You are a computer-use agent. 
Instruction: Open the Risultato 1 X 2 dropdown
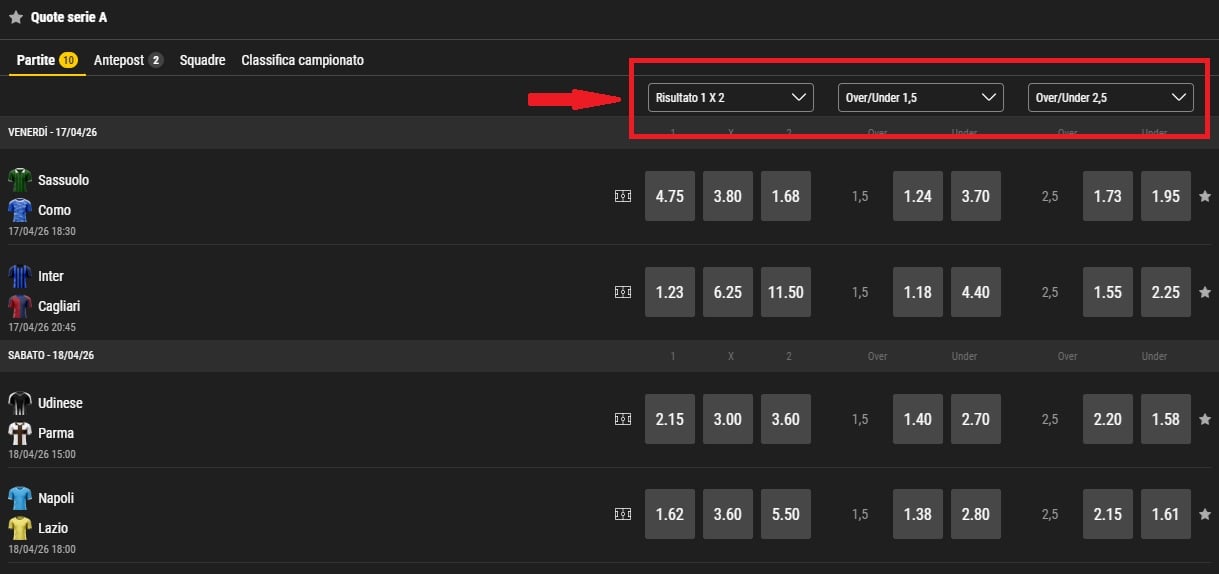pyautogui.click(x=731, y=97)
